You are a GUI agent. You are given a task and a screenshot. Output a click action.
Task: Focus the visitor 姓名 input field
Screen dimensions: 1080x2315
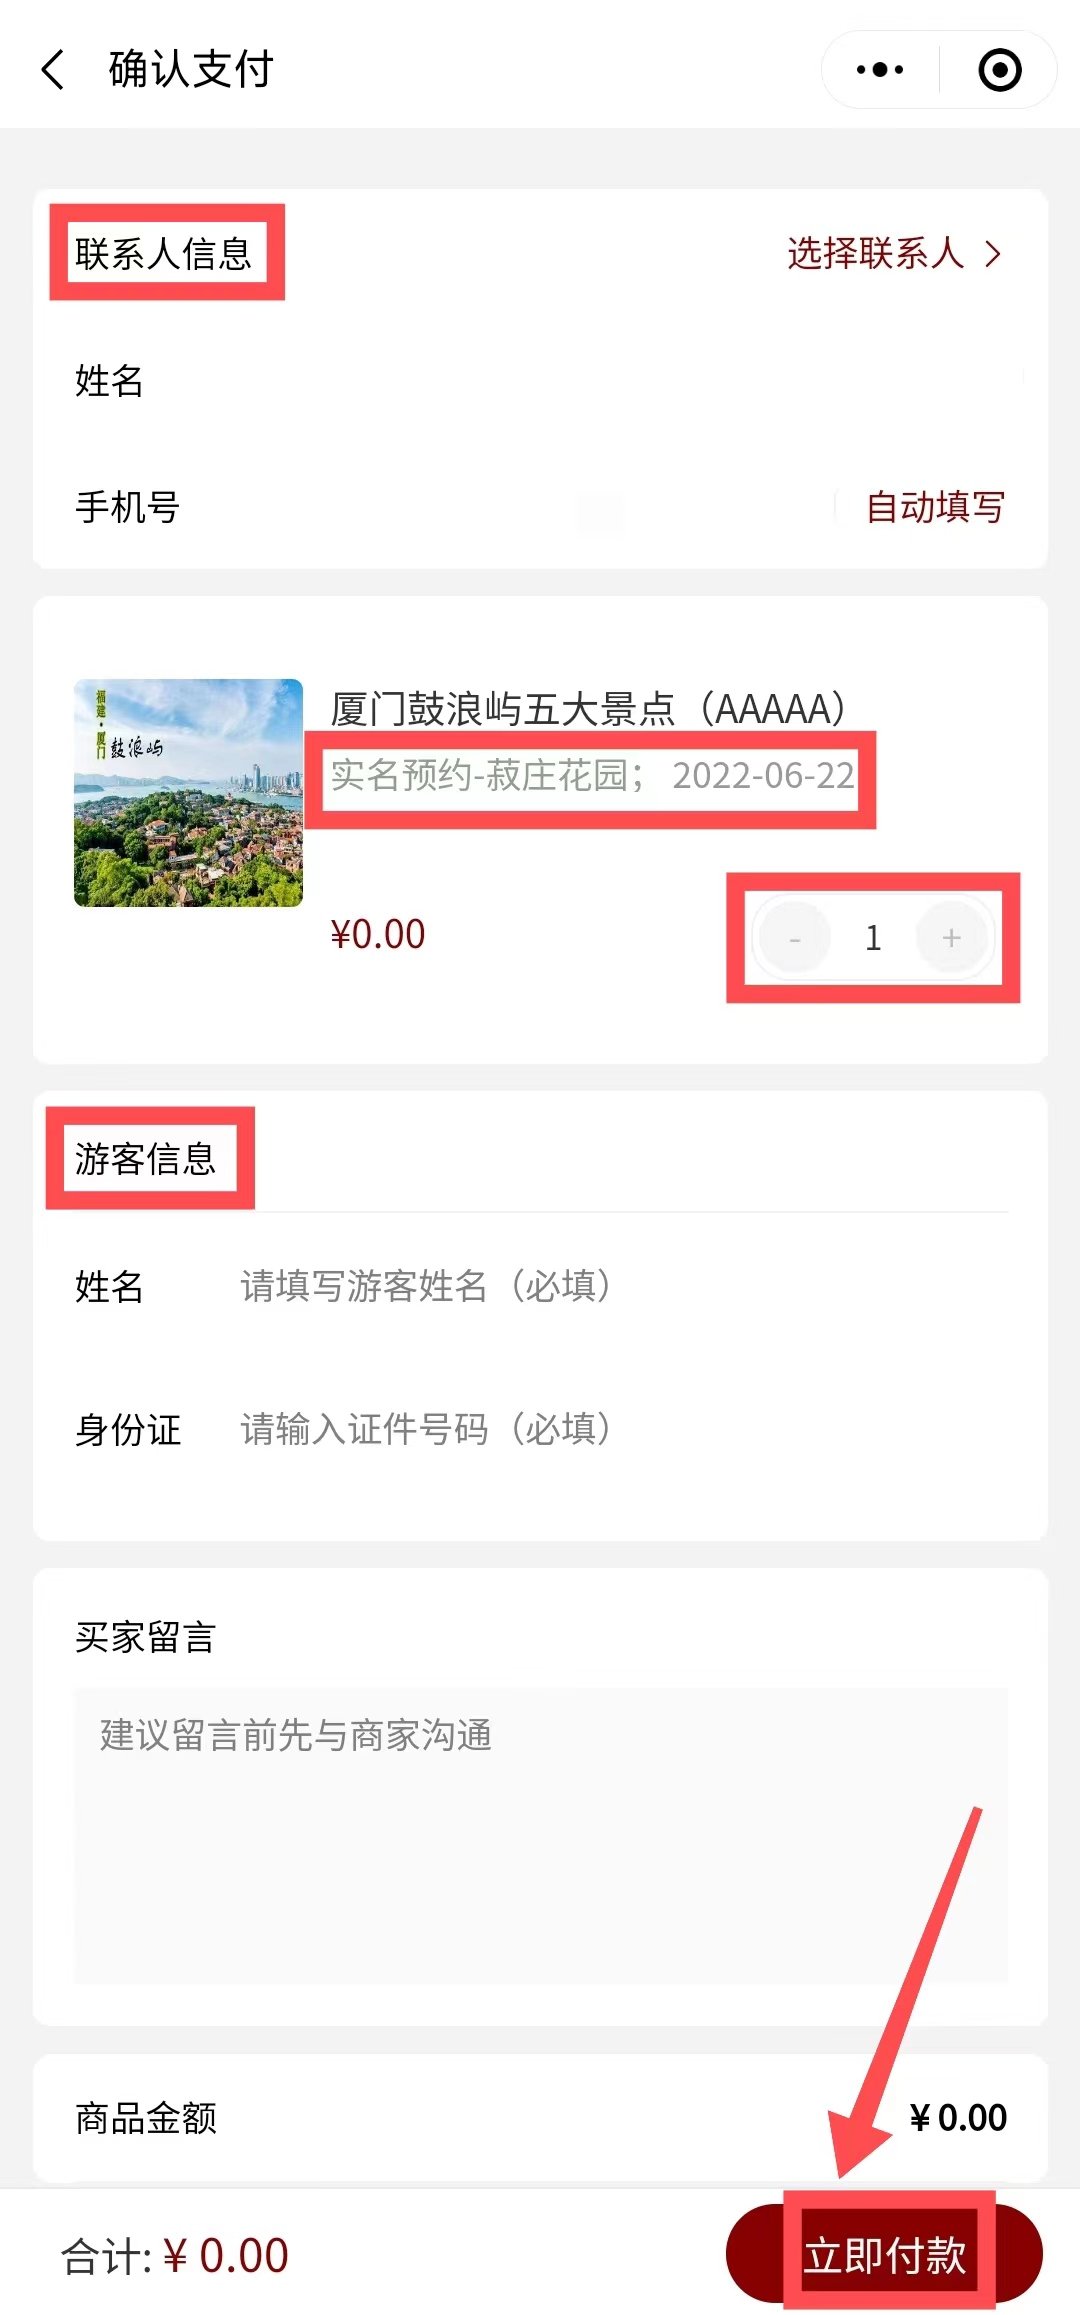coord(600,1286)
